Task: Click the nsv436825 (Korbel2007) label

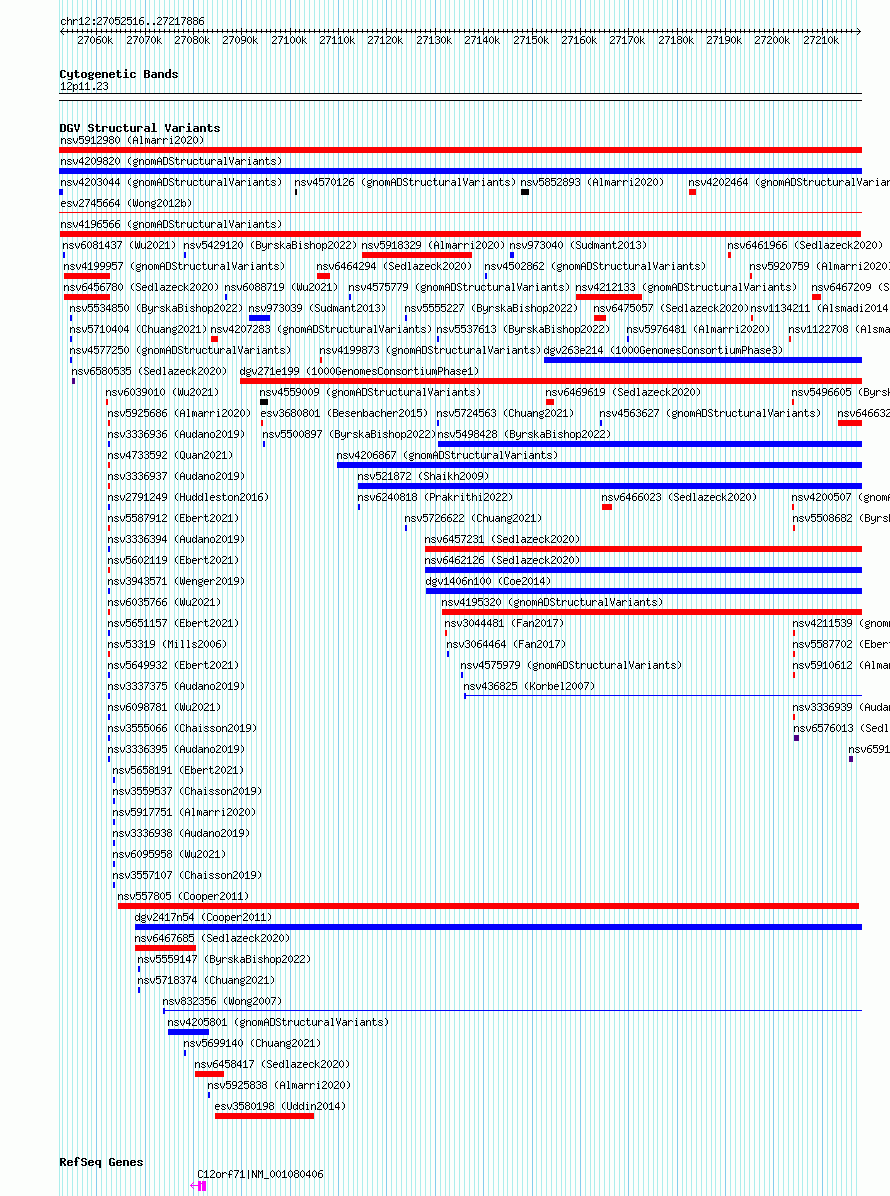Action: tap(529, 686)
